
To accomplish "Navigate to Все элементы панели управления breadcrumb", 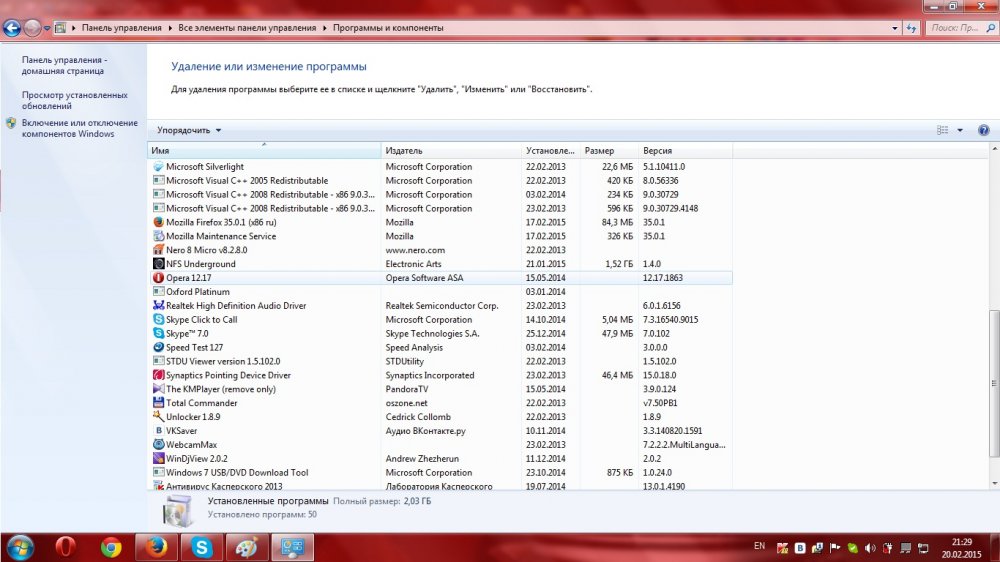I will tap(247, 28).
